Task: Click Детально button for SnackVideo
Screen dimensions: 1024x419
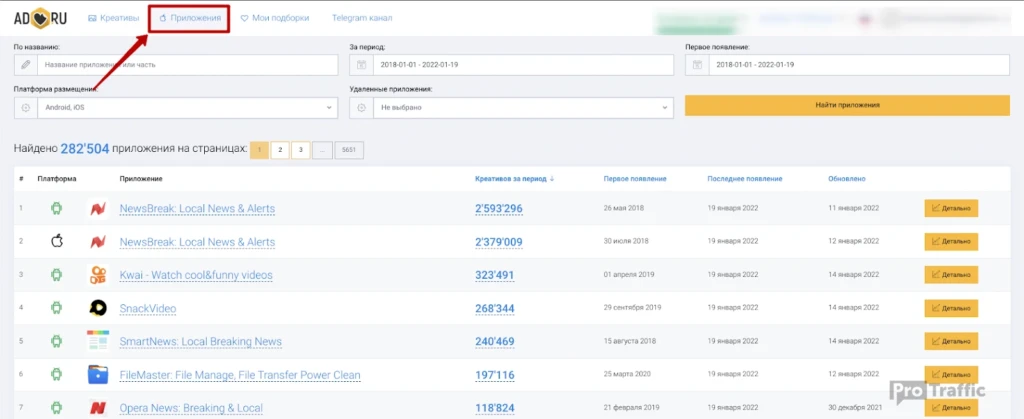Action: click(x=951, y=308)
